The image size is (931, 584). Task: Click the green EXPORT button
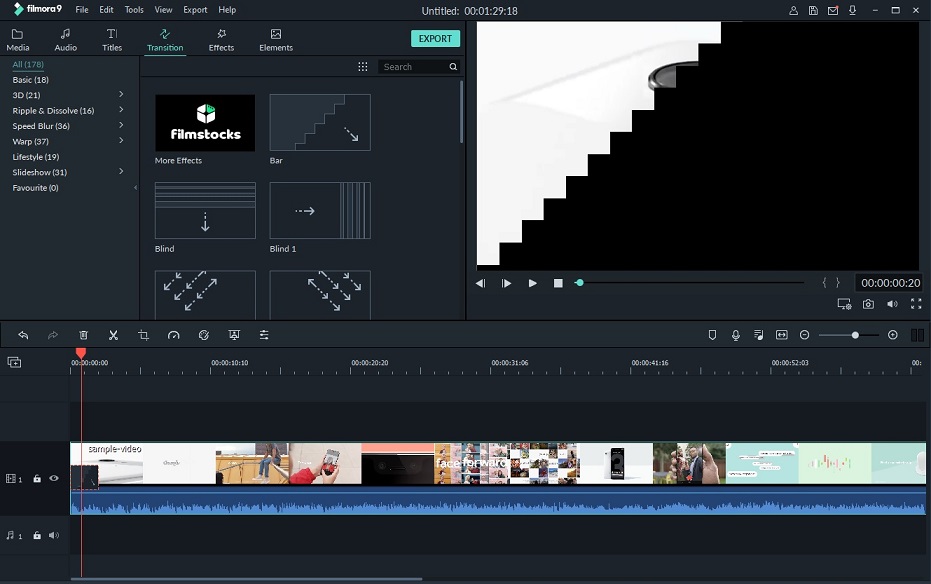[x=435, y=39]
